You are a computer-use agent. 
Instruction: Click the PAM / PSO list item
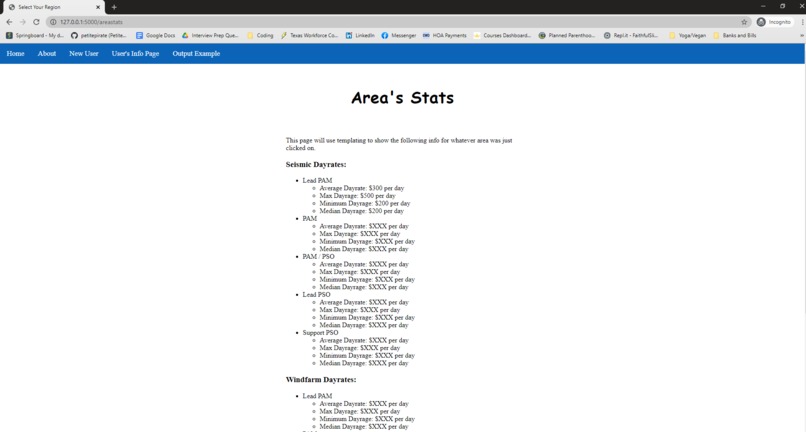point(318,257)
